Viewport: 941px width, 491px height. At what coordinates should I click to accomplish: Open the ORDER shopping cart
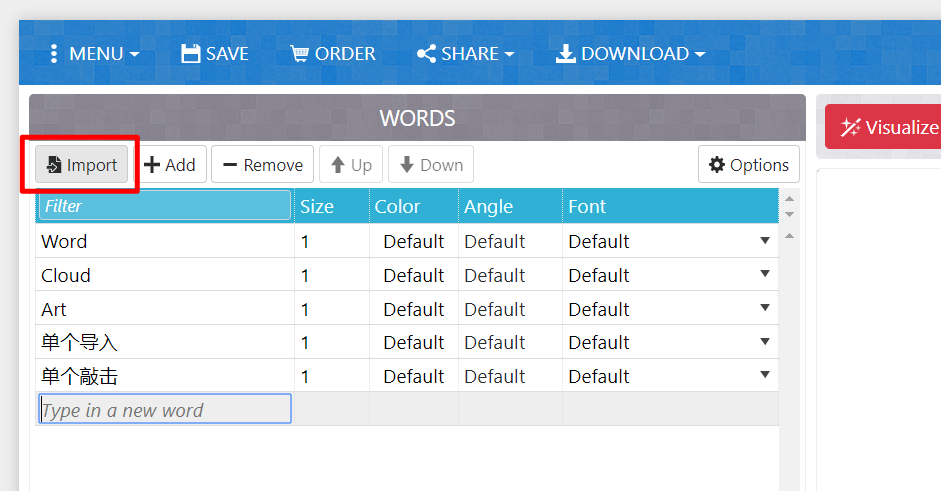point(332,53)
